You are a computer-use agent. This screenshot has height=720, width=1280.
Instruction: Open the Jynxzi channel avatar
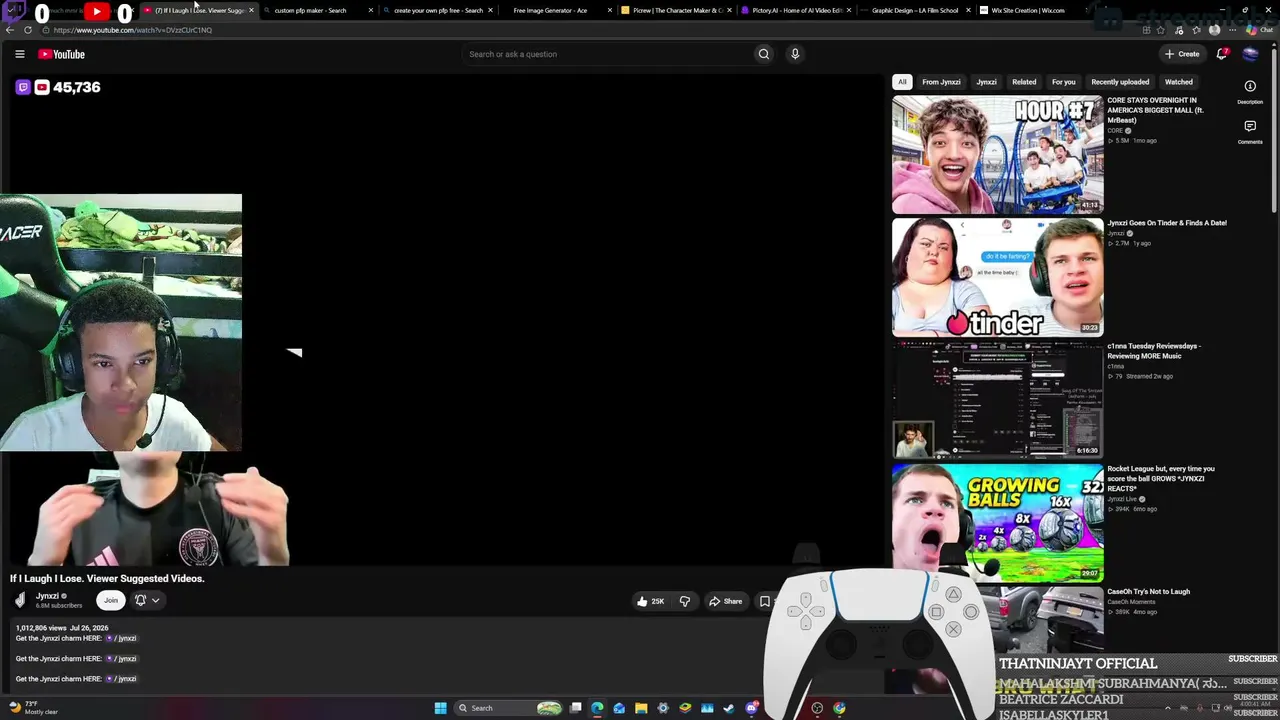click(20, 600)
